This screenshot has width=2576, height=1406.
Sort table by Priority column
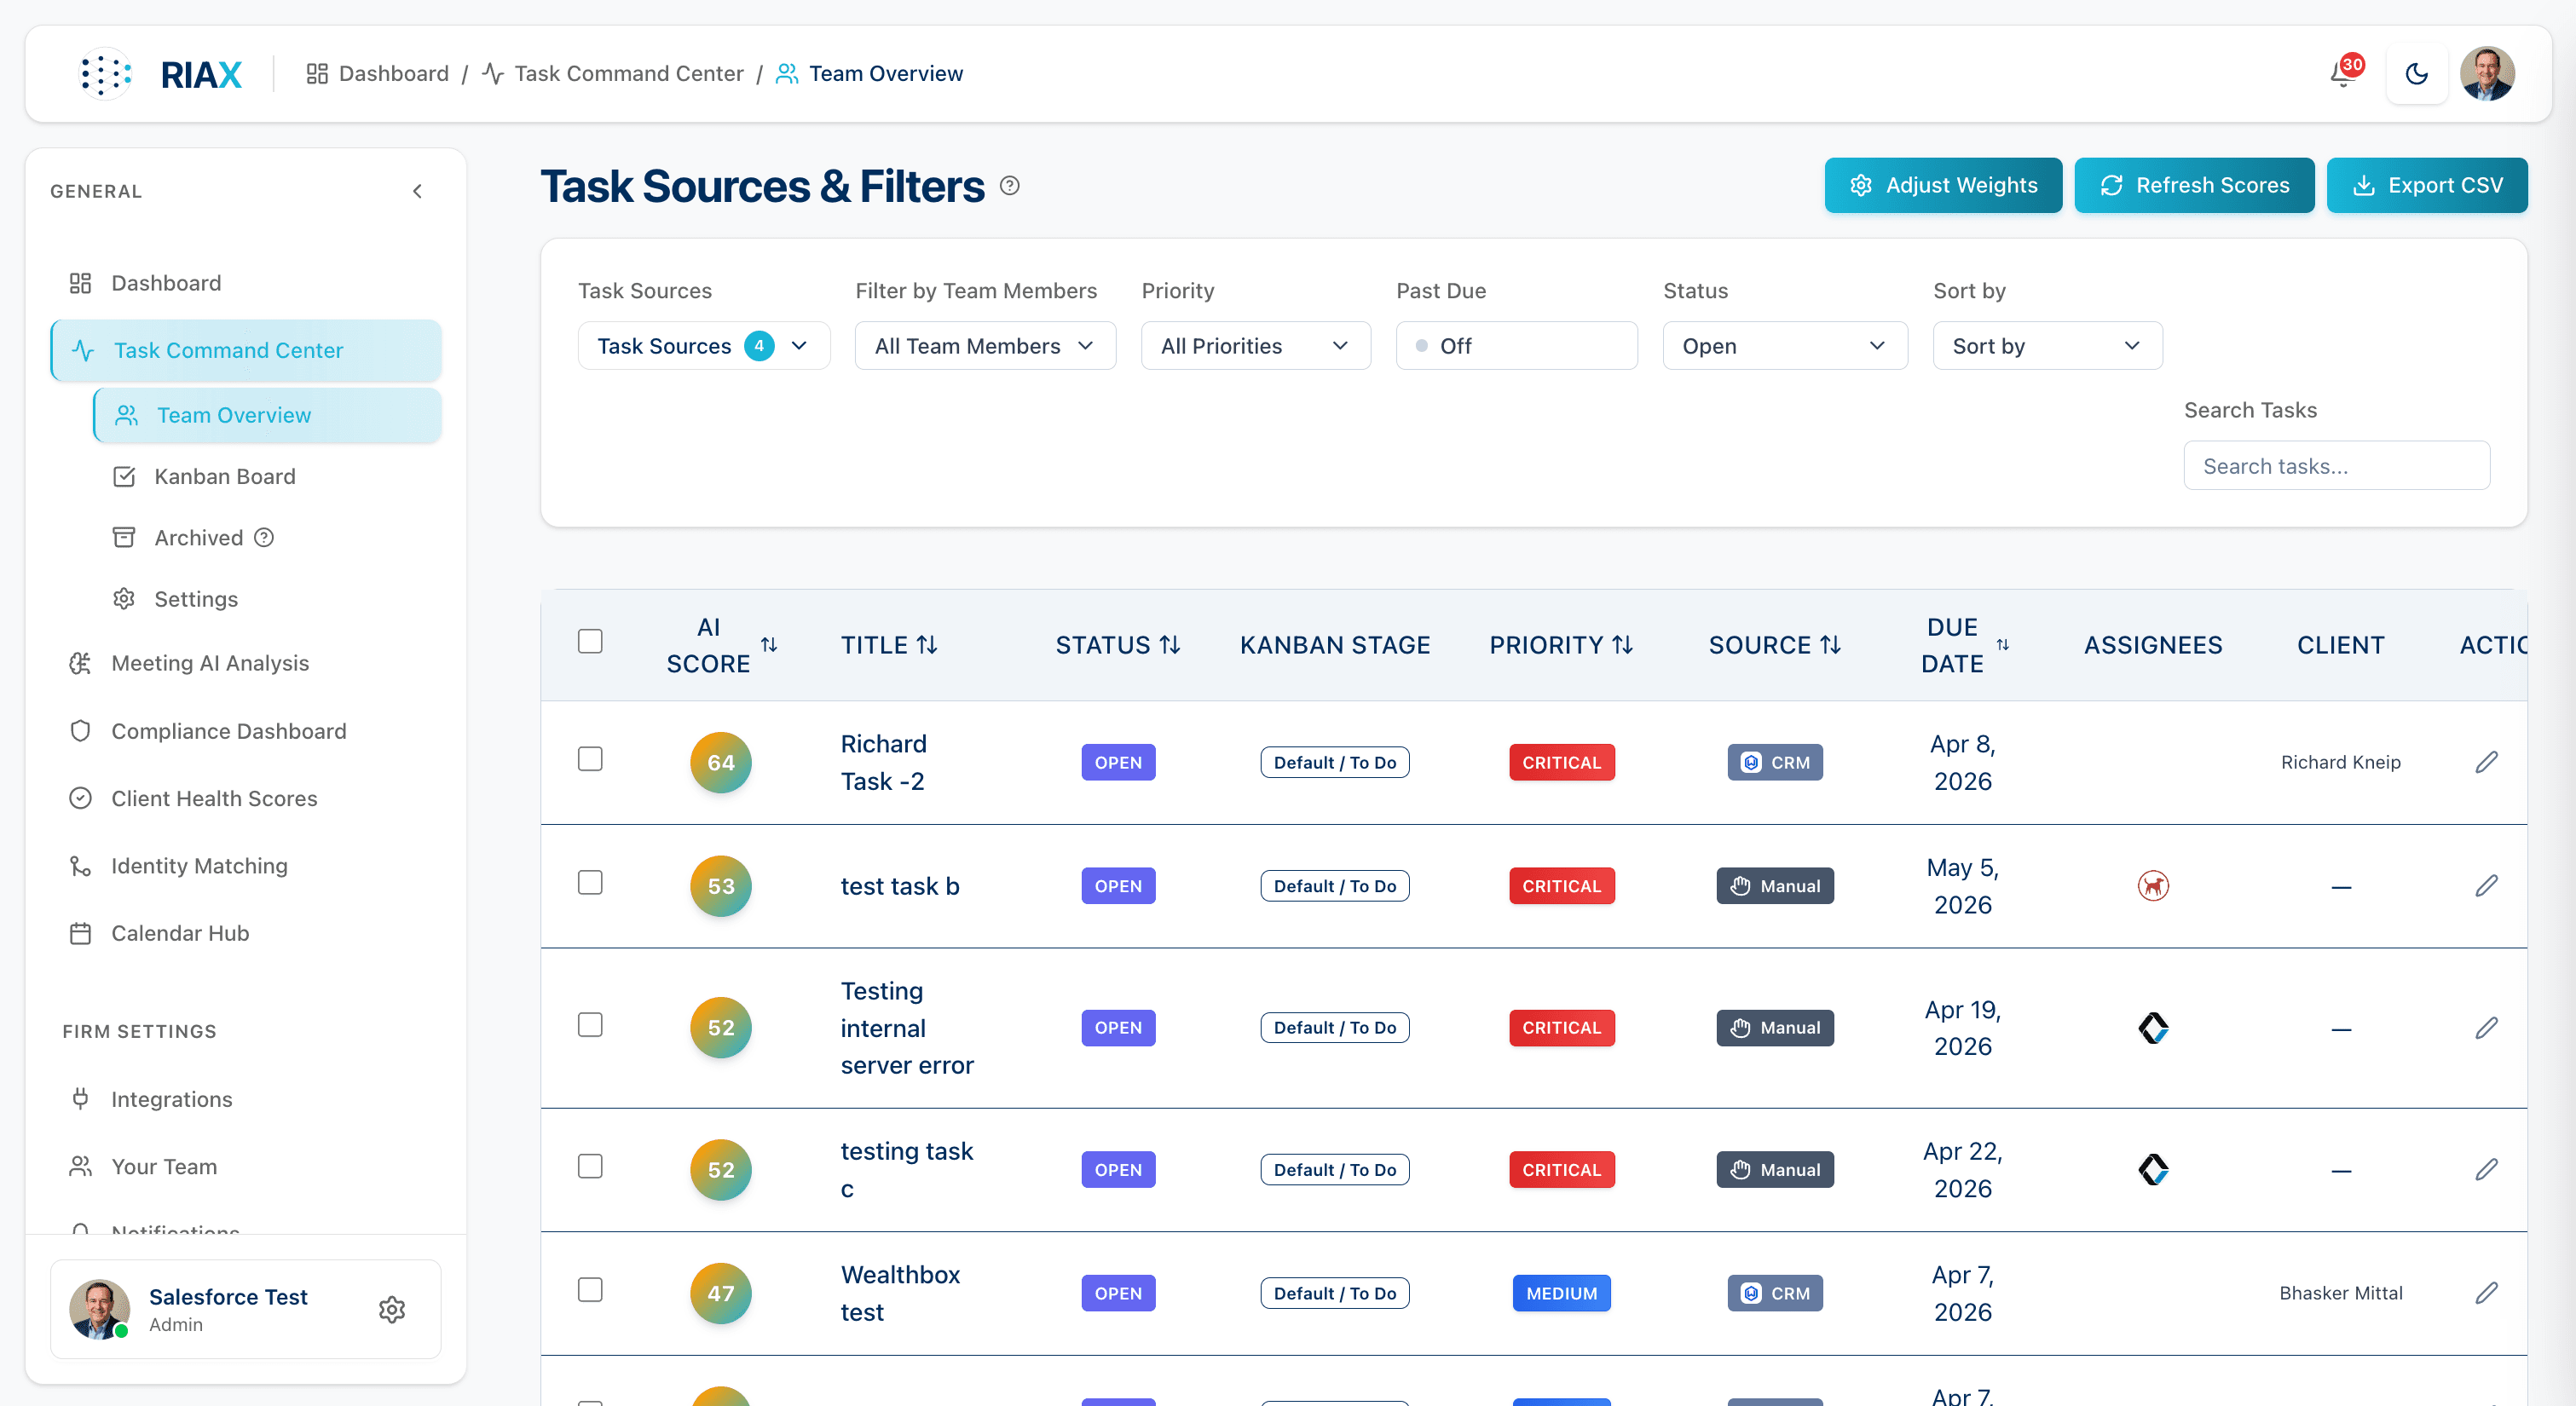[x=1623, y=645]
